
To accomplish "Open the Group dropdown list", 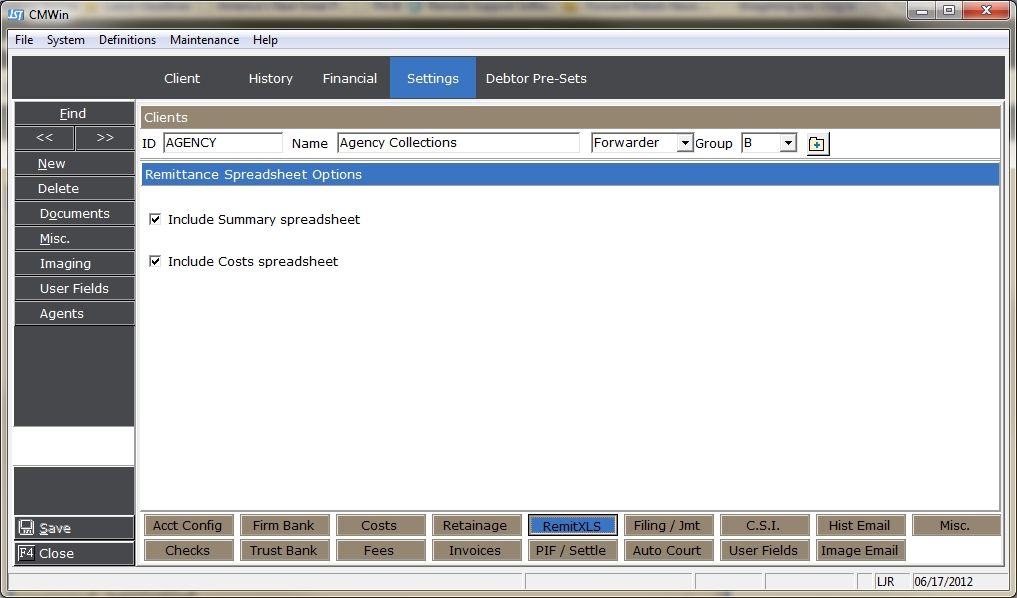I will tap(788, 143).
